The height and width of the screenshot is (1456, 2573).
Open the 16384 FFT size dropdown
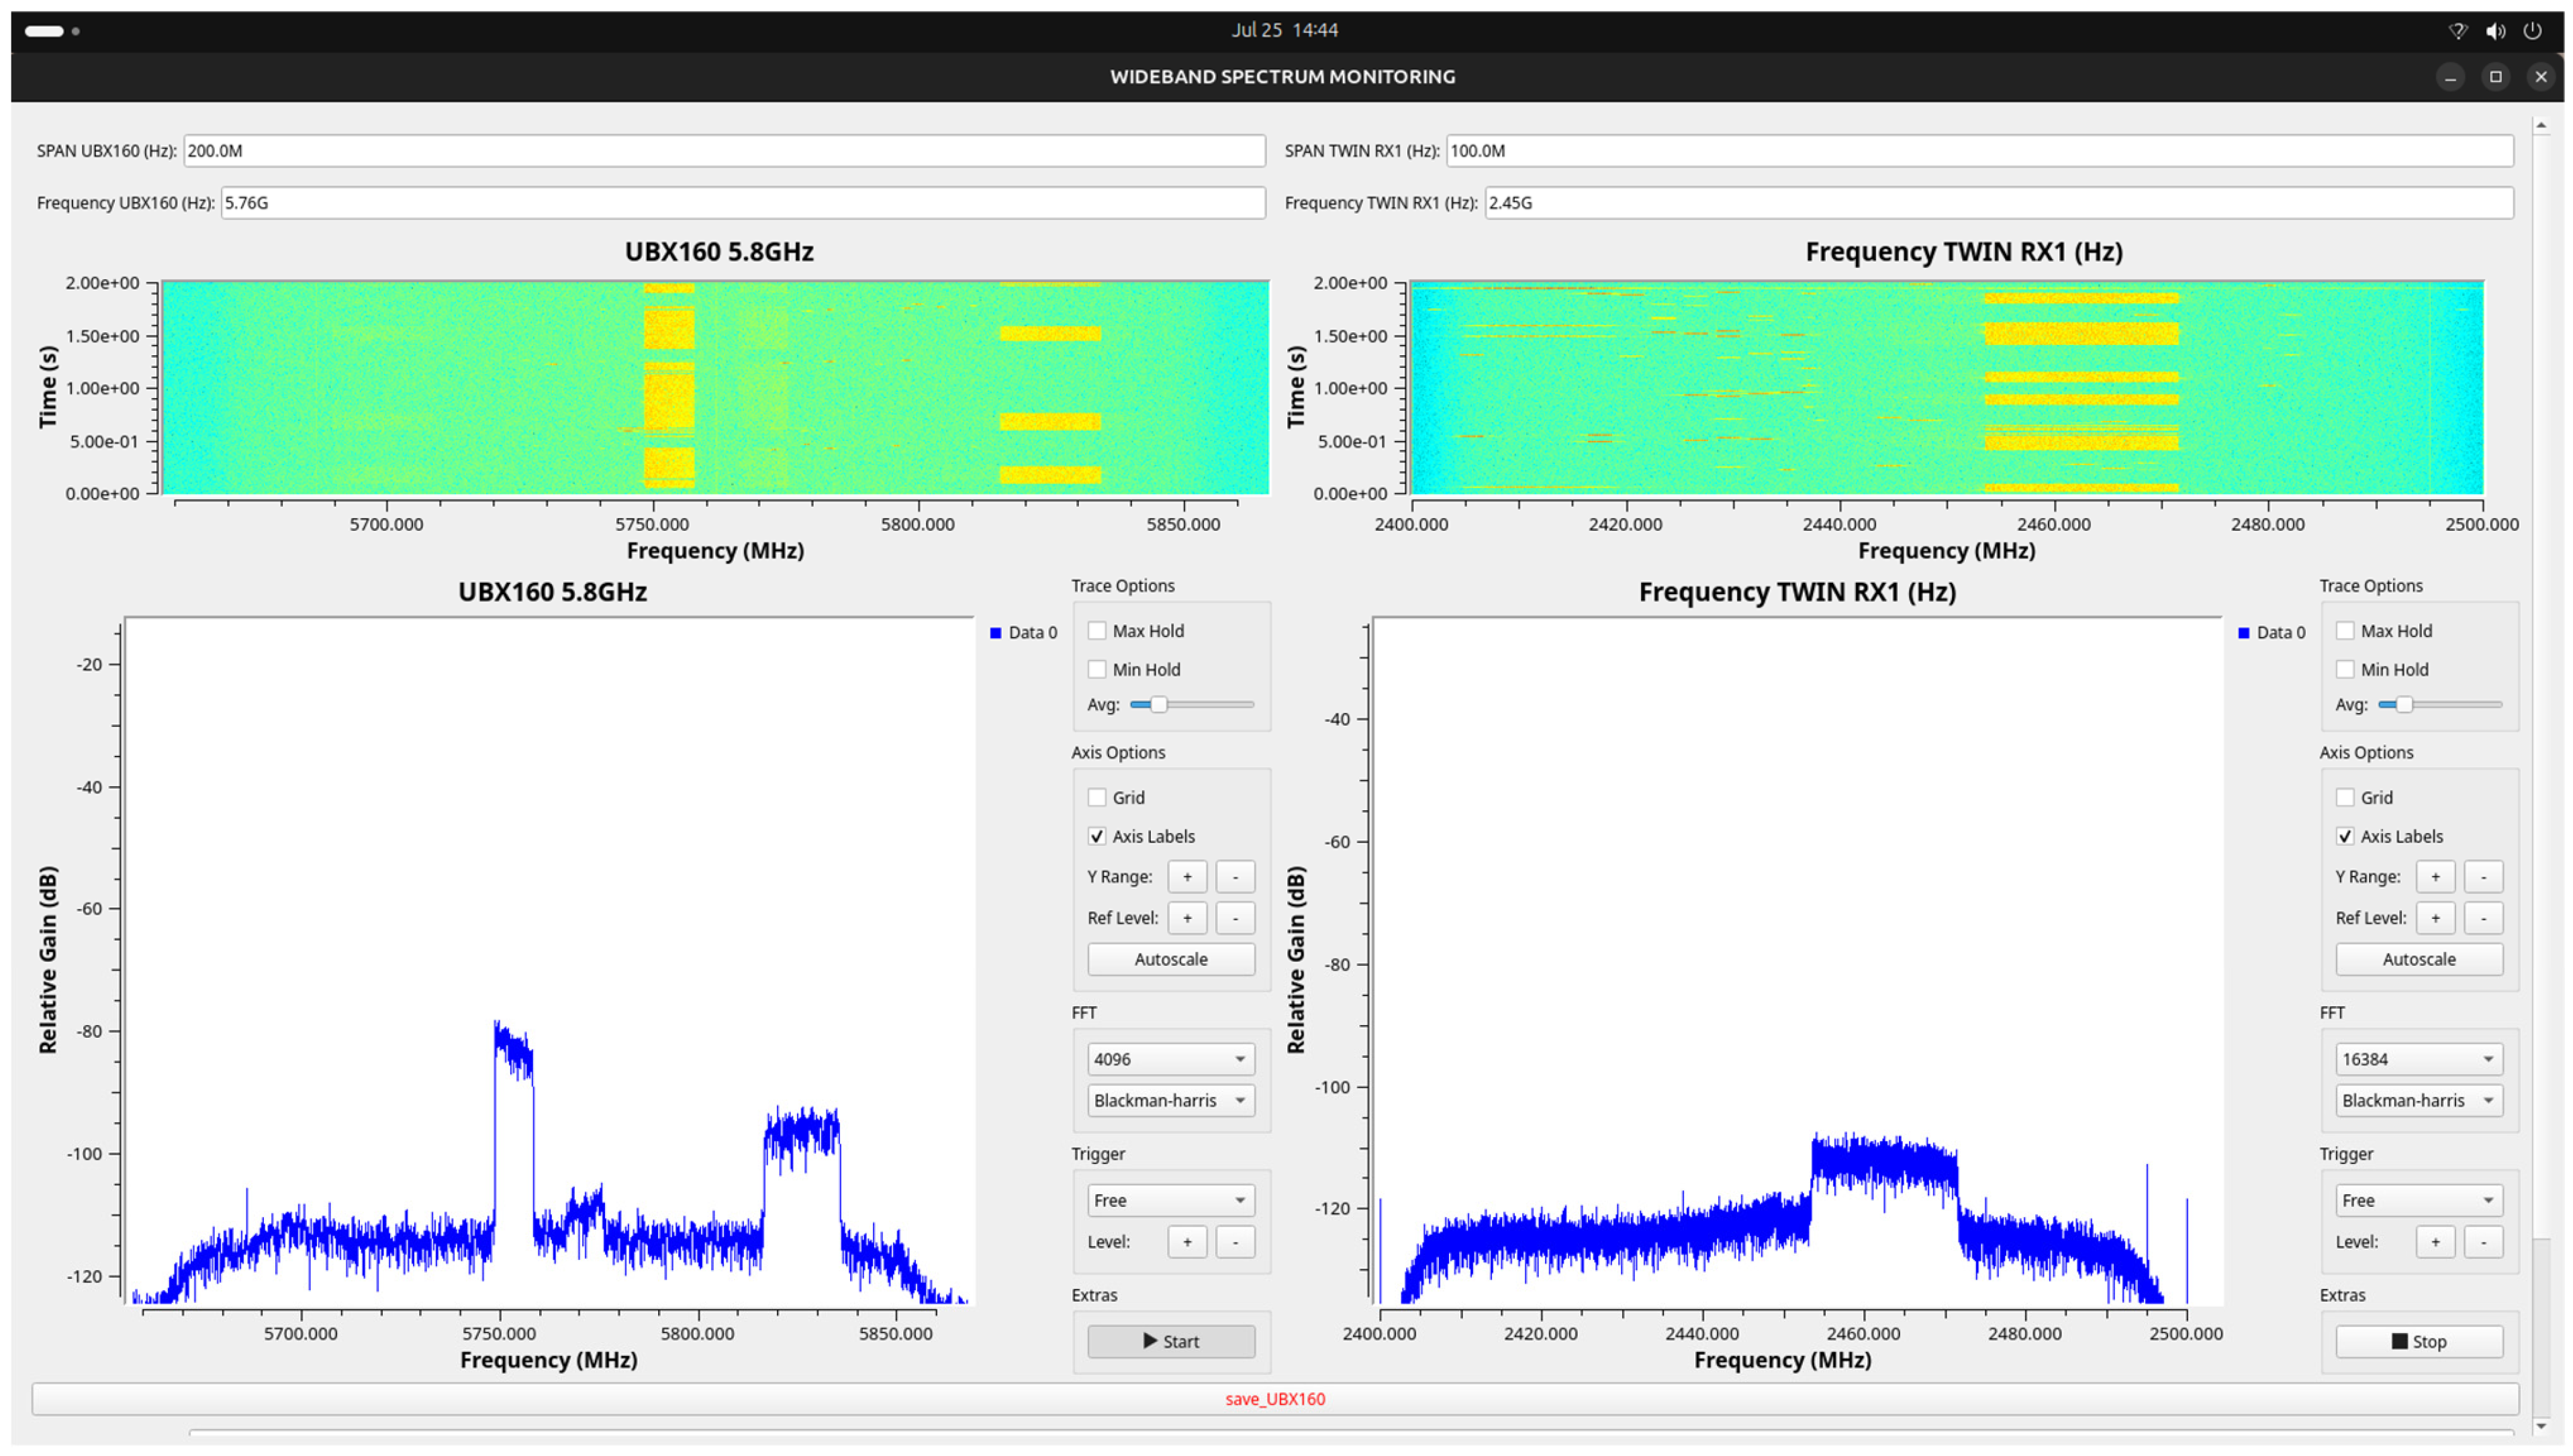tap(2417, 1058)
